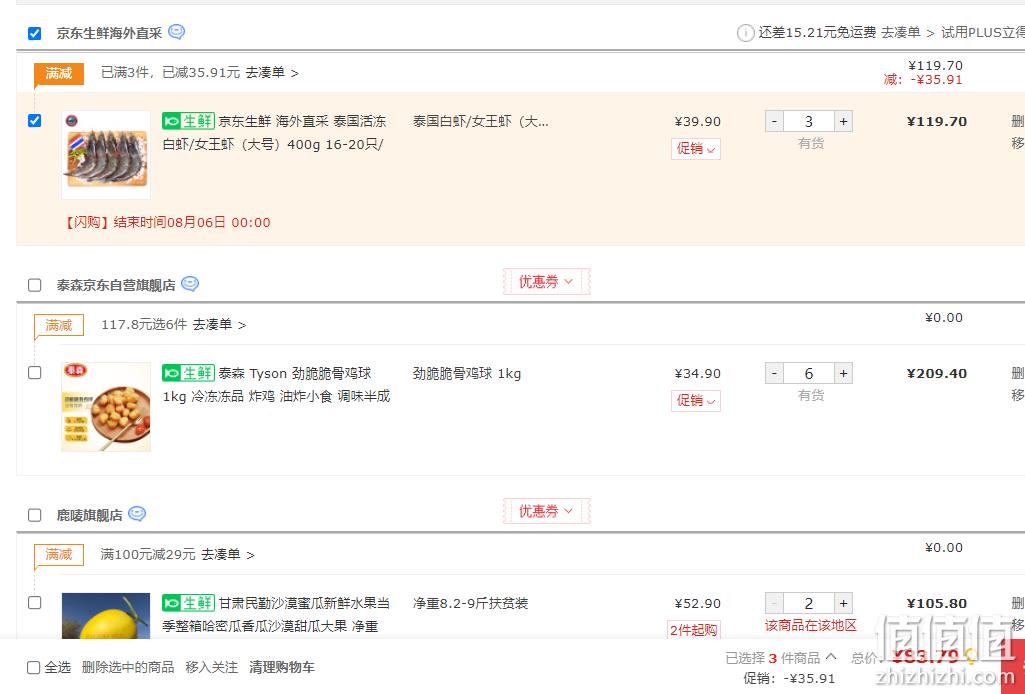Click shrimp subtotal ¥119.70 in item row
This screenshot has width=1025, height=694.
(937, 122)
